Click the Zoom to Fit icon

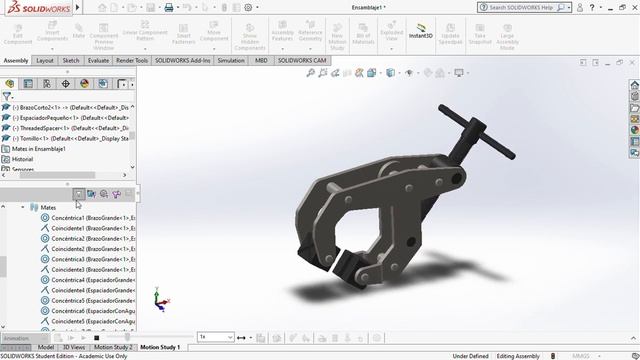tap(311, 73)
